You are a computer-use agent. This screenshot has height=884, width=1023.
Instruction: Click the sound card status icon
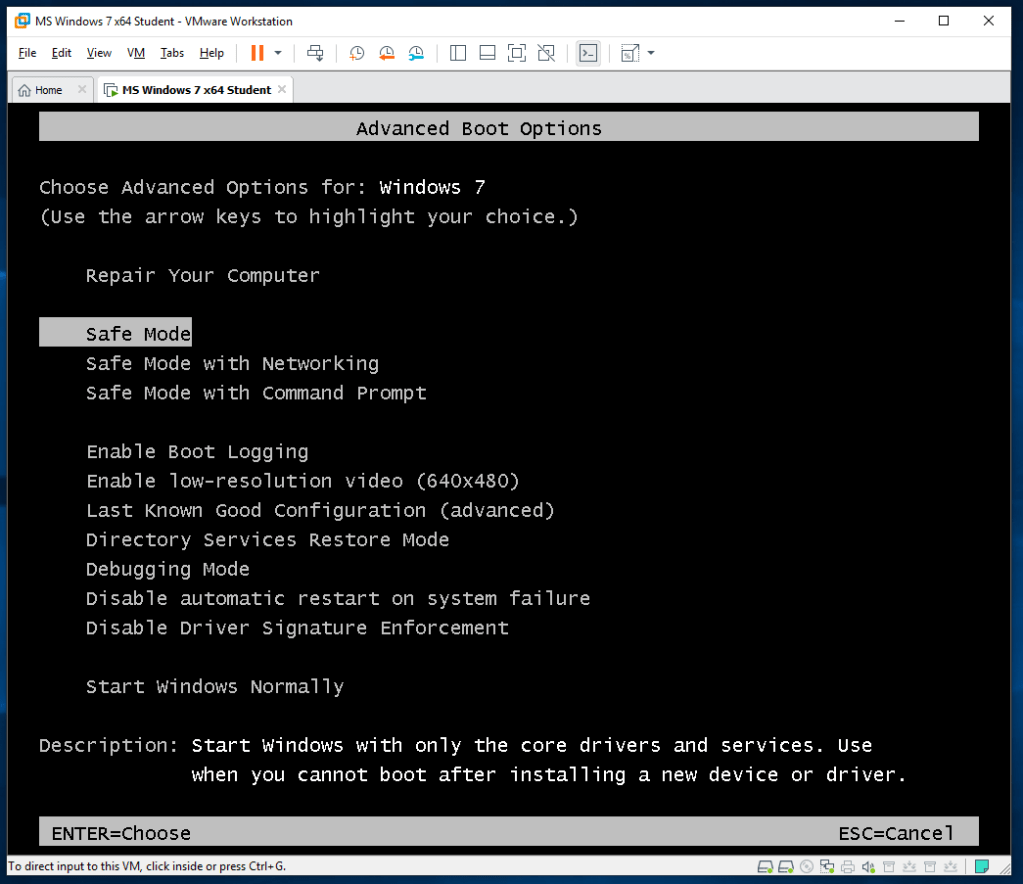(868, 866)
